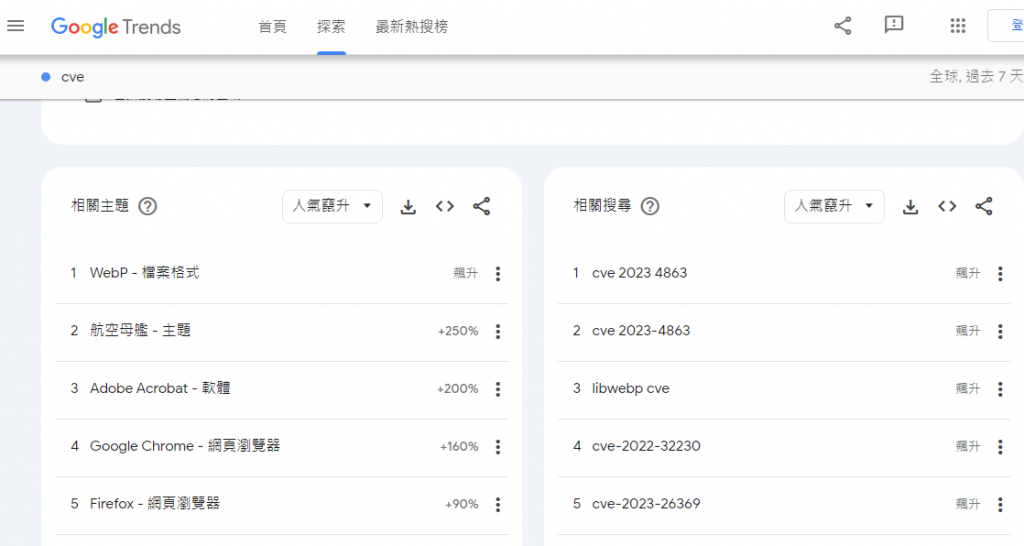Click the +250% value for 航空母艦

click(458, 331)
